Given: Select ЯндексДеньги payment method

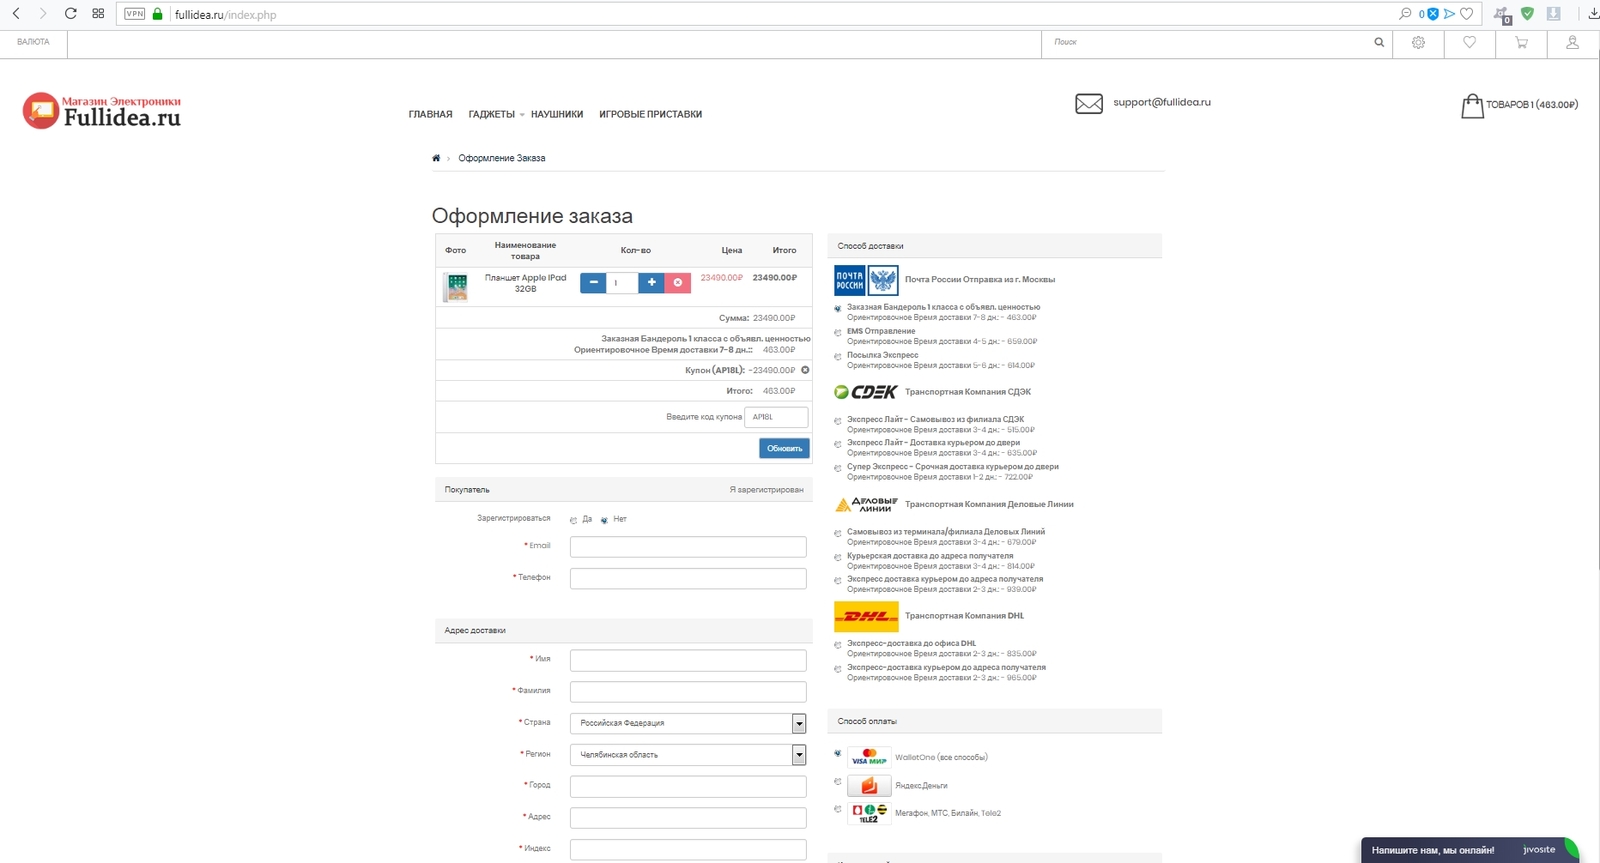Looking at the screenshot, I should (x=838, y=782).
